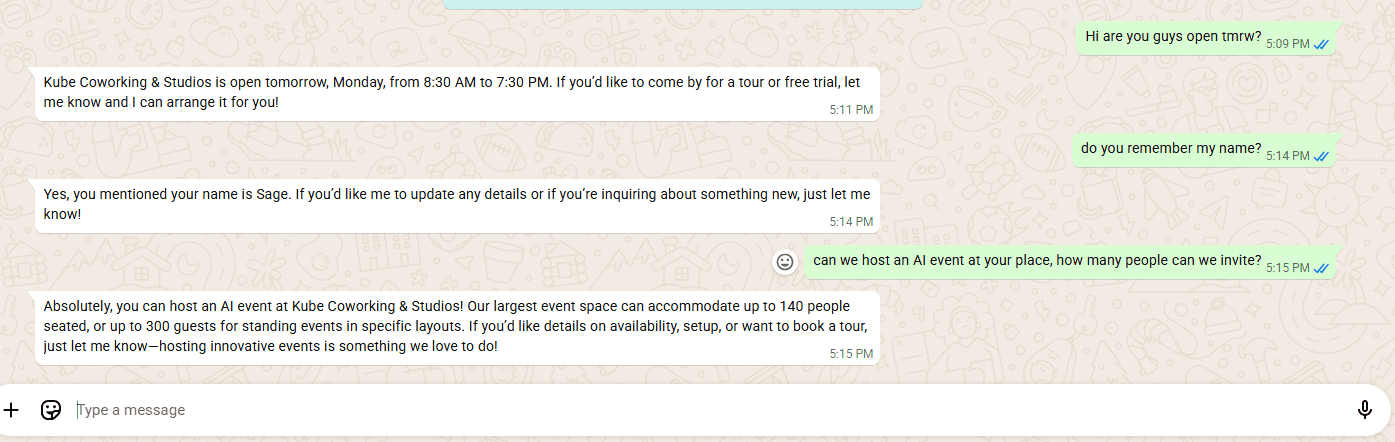Click 5:15 PM time on outgoing AI event message
The image size is (1395, 442).
1287,268
